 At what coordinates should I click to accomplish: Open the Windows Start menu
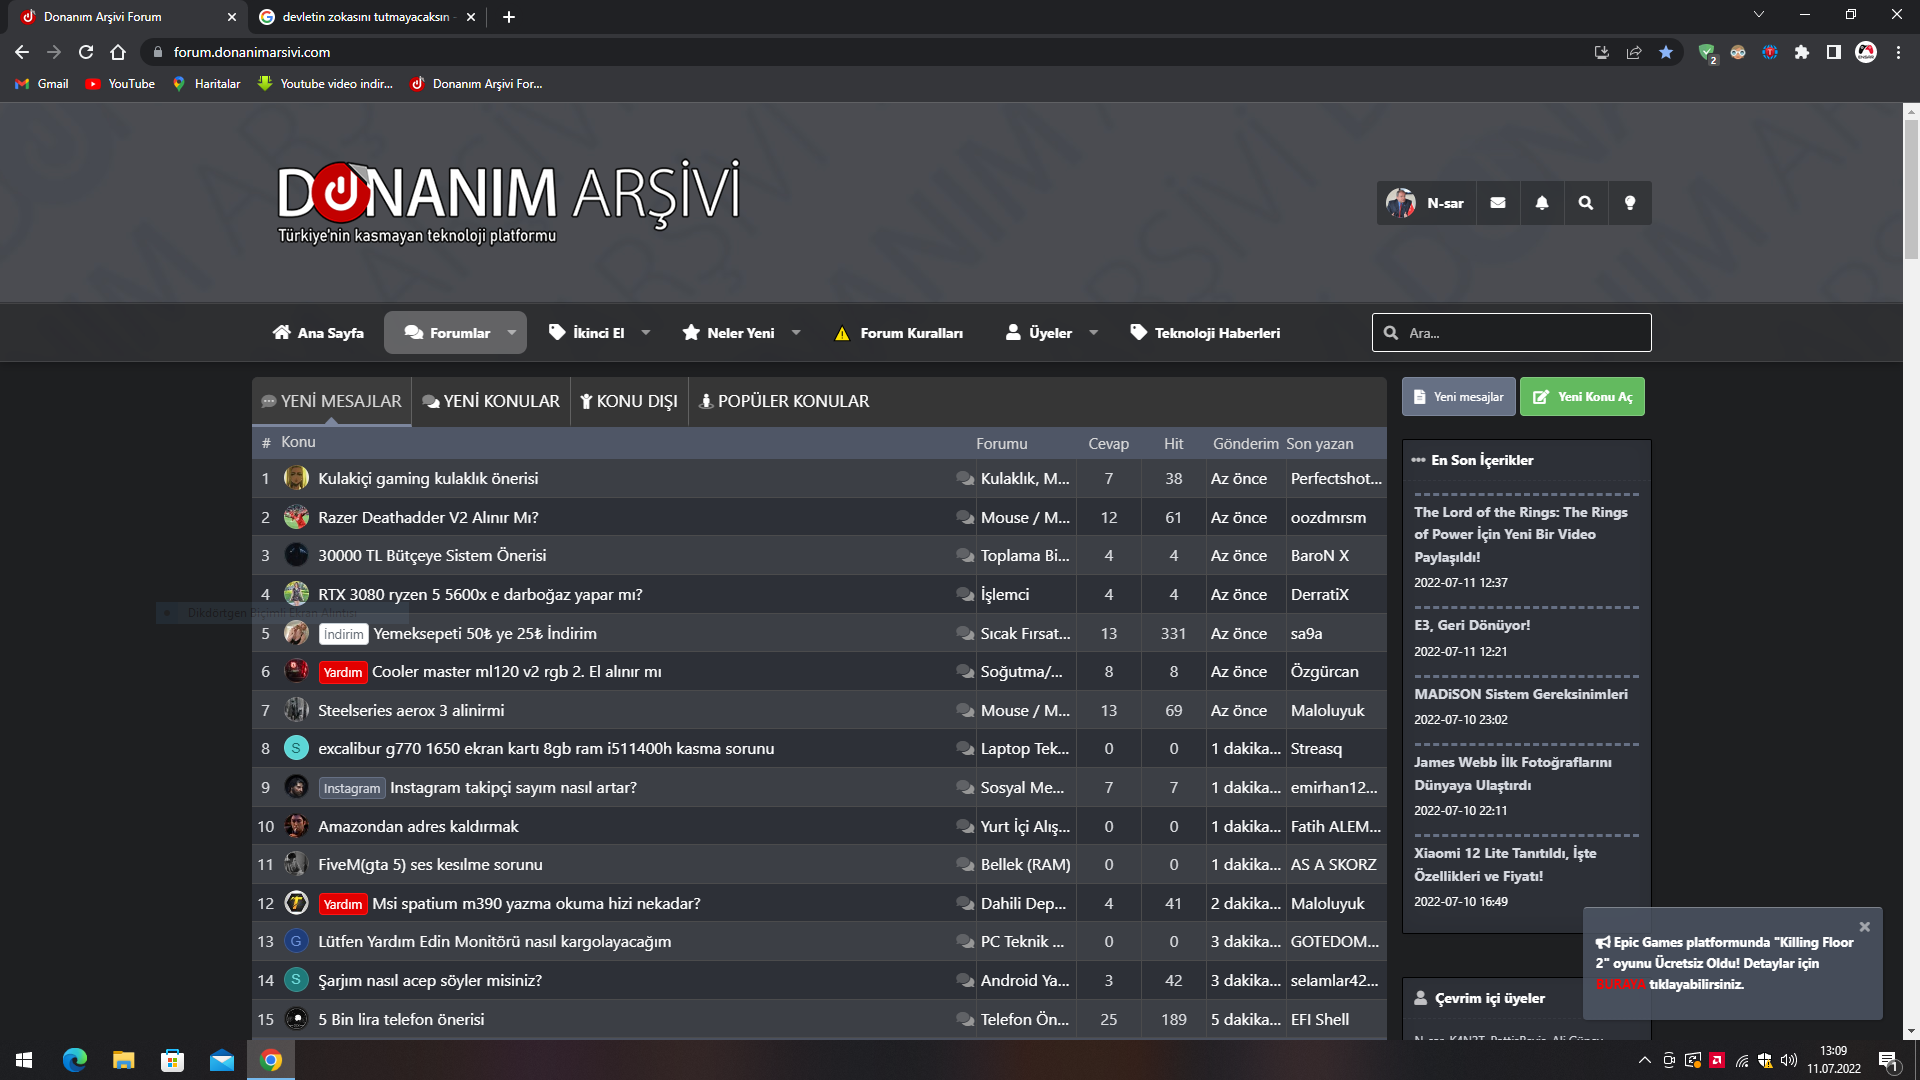24,1060
